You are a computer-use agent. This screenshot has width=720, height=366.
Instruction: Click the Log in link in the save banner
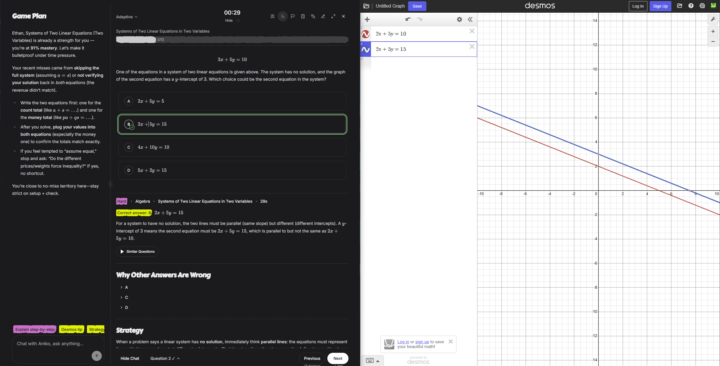[403, 342]
